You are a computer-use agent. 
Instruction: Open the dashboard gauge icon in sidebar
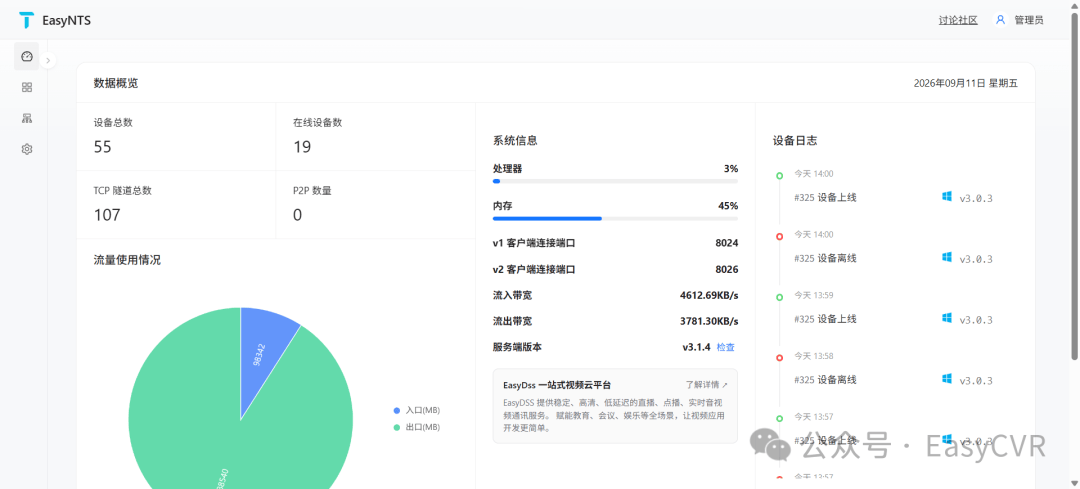(x=27, y=56)
